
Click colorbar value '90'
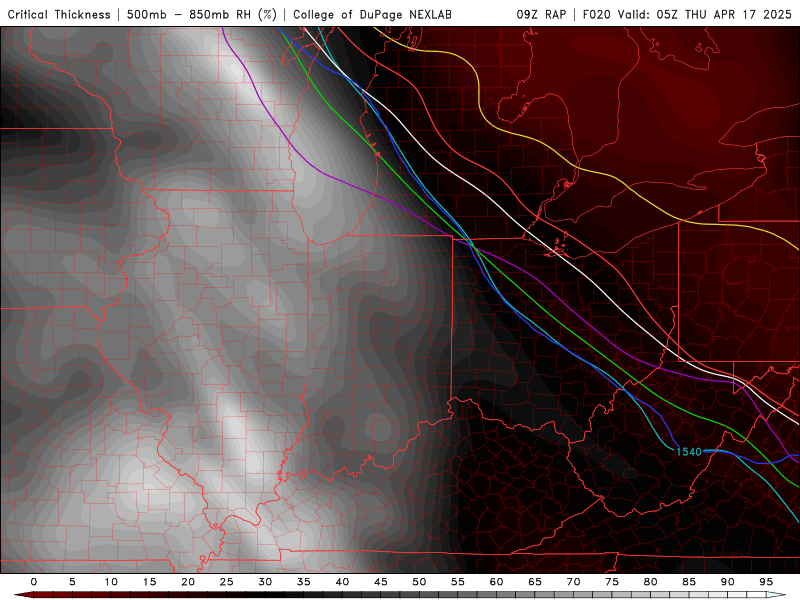click(x=727, y=582)
